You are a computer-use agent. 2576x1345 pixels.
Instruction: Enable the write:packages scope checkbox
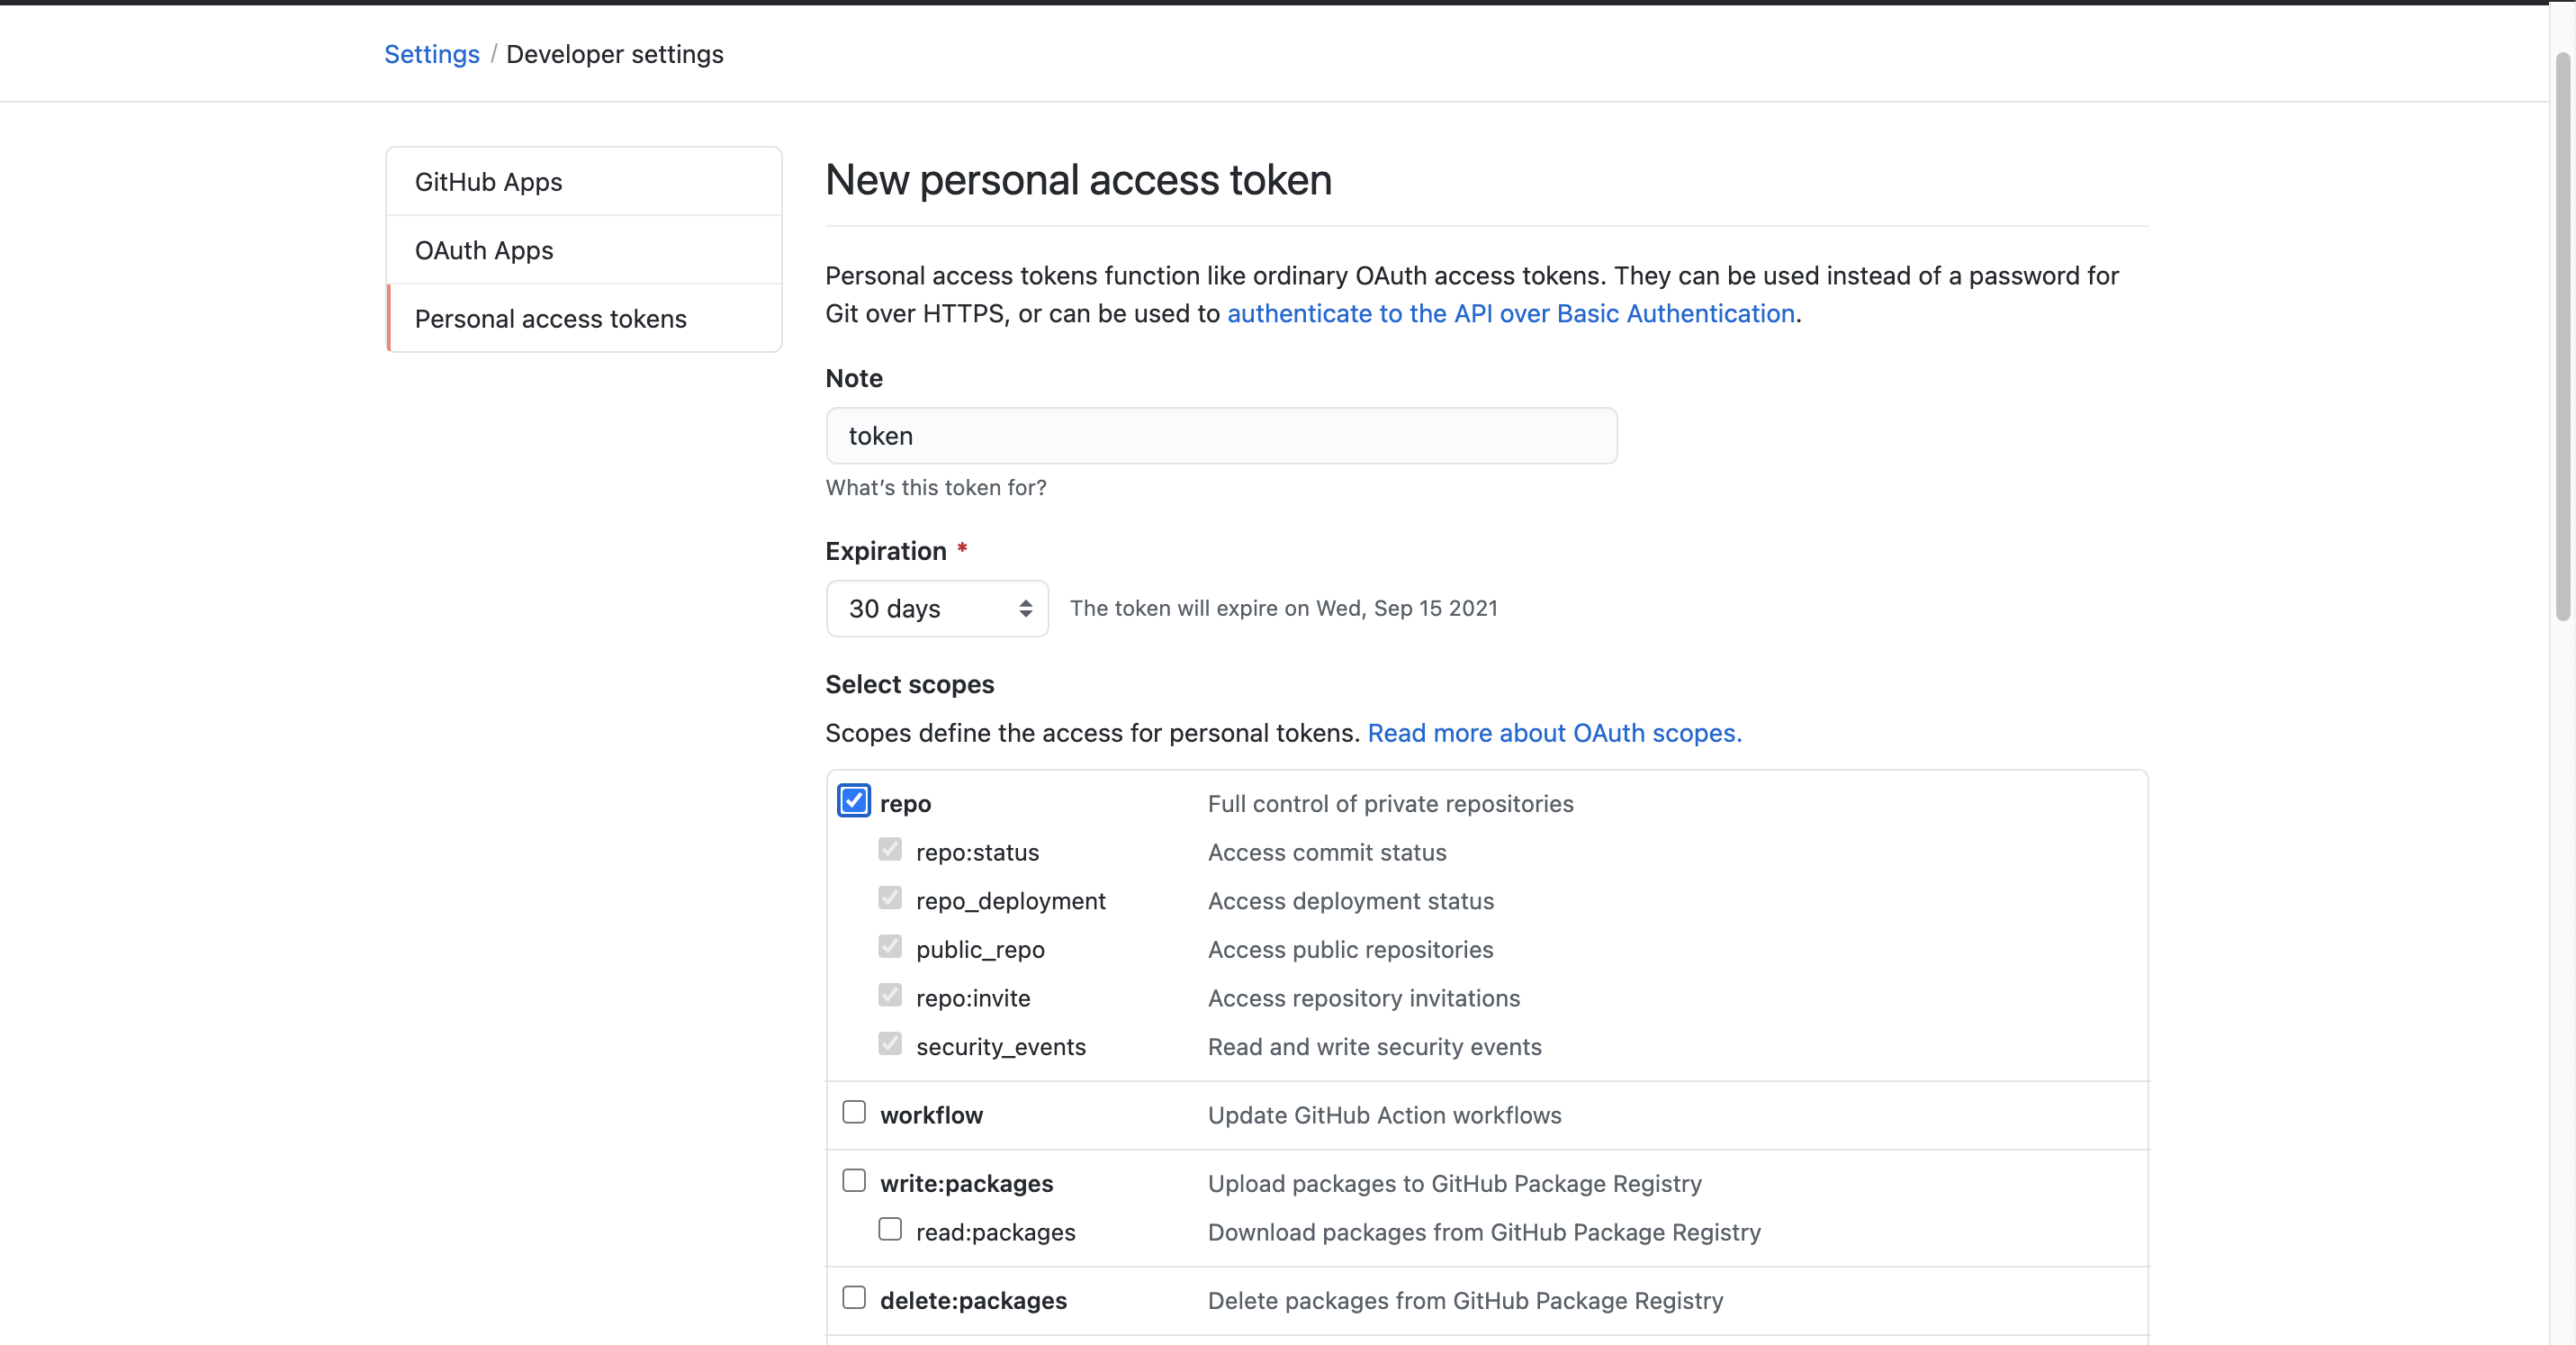[853, 1181]
